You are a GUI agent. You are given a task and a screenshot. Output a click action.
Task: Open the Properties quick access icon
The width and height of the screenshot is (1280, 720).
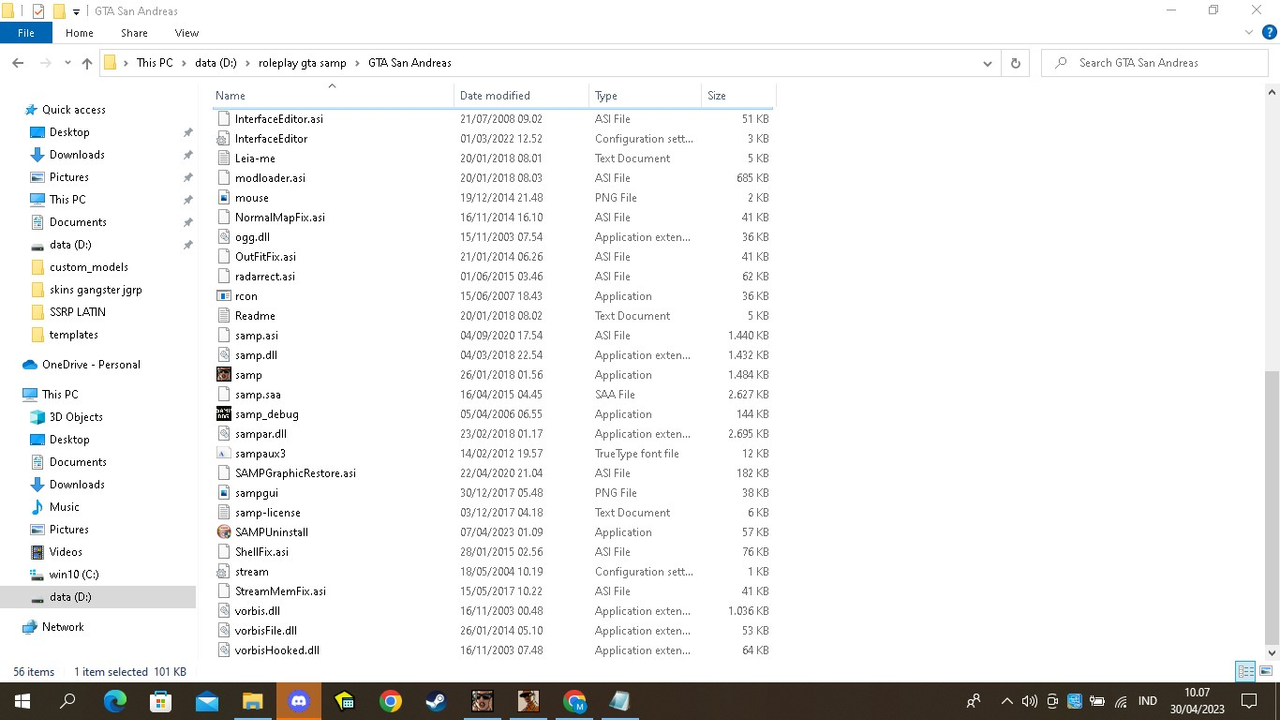pos(38,11)
